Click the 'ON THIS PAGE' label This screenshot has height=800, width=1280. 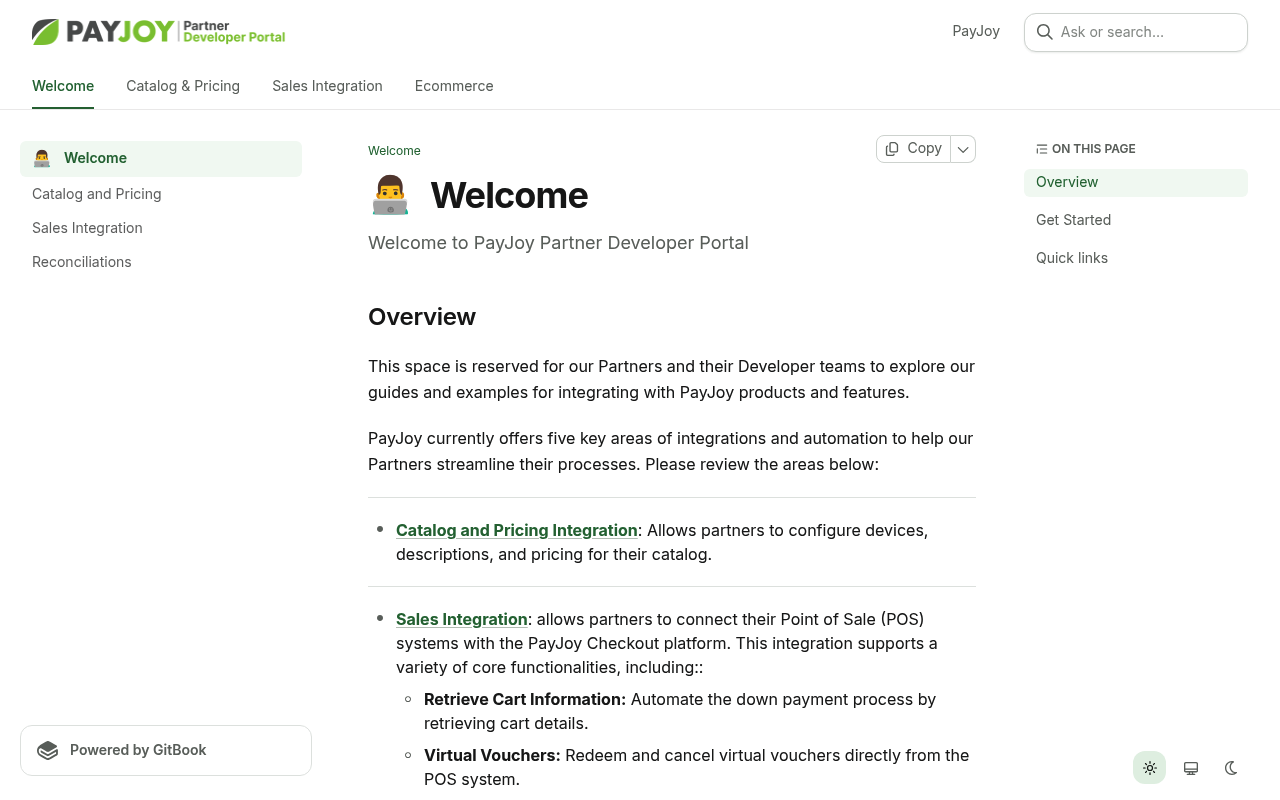coord(1094,149)
